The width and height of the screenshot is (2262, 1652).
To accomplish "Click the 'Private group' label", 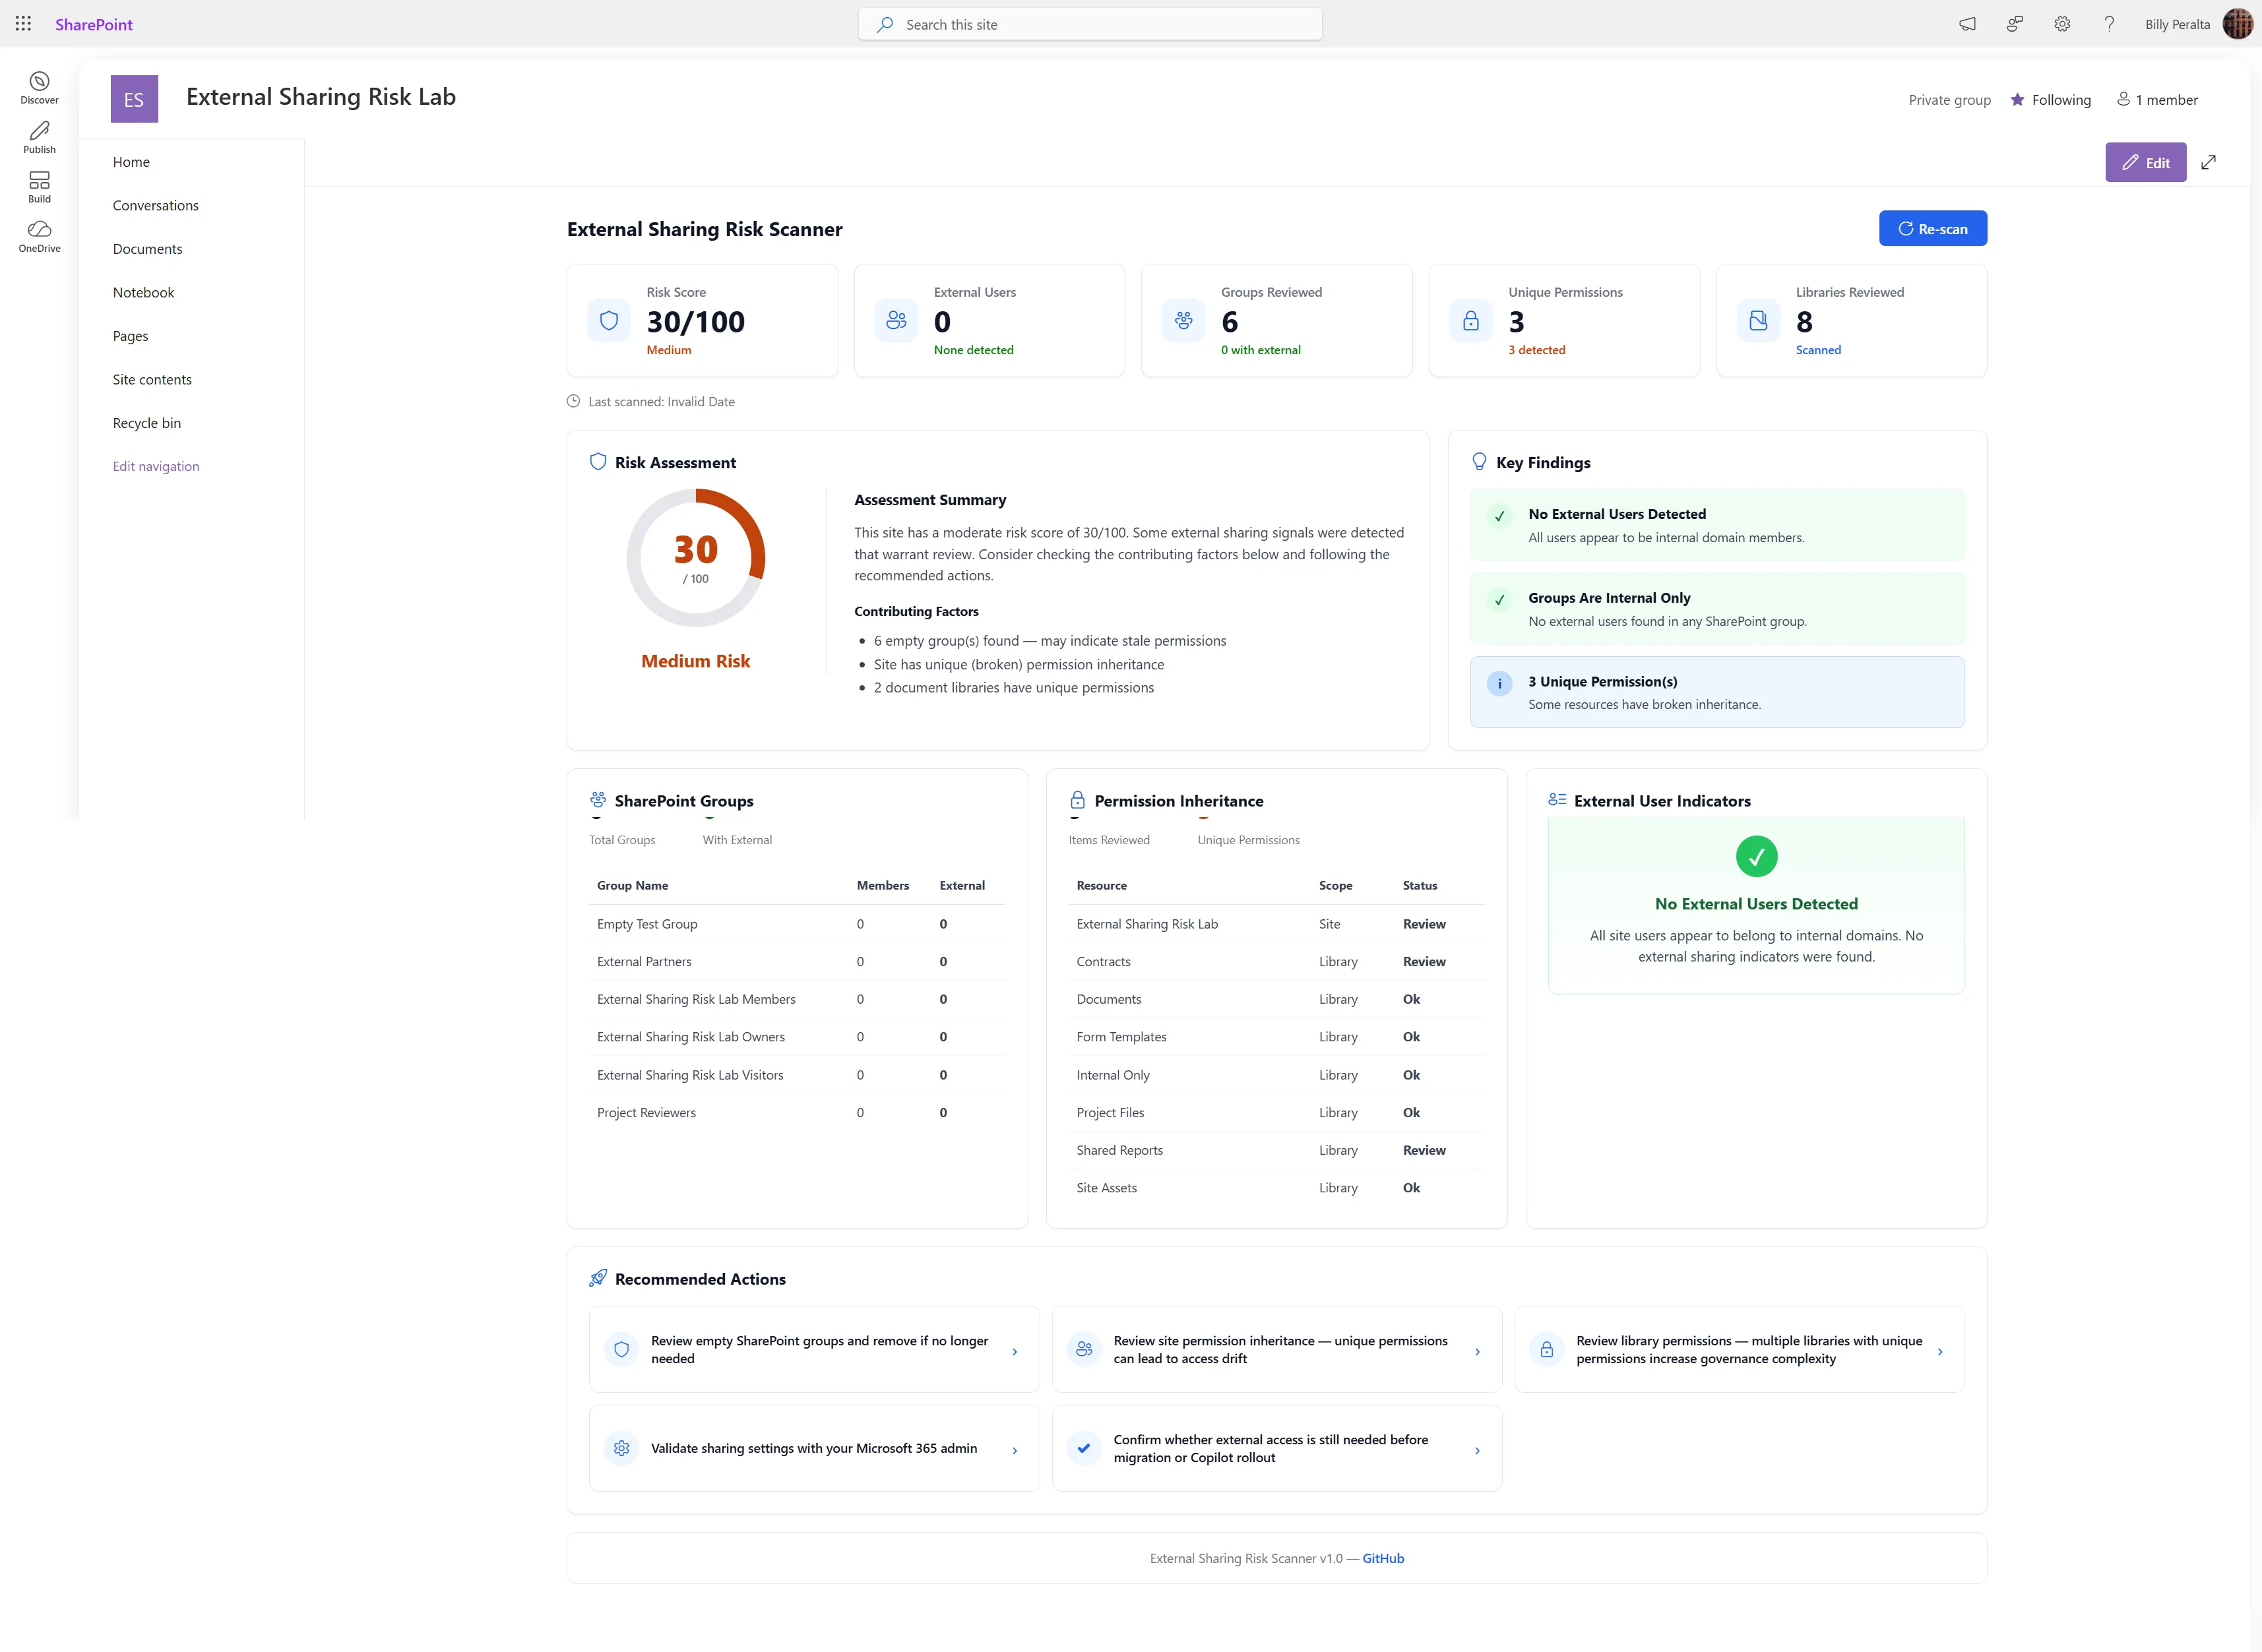I will click(1949, 99).
